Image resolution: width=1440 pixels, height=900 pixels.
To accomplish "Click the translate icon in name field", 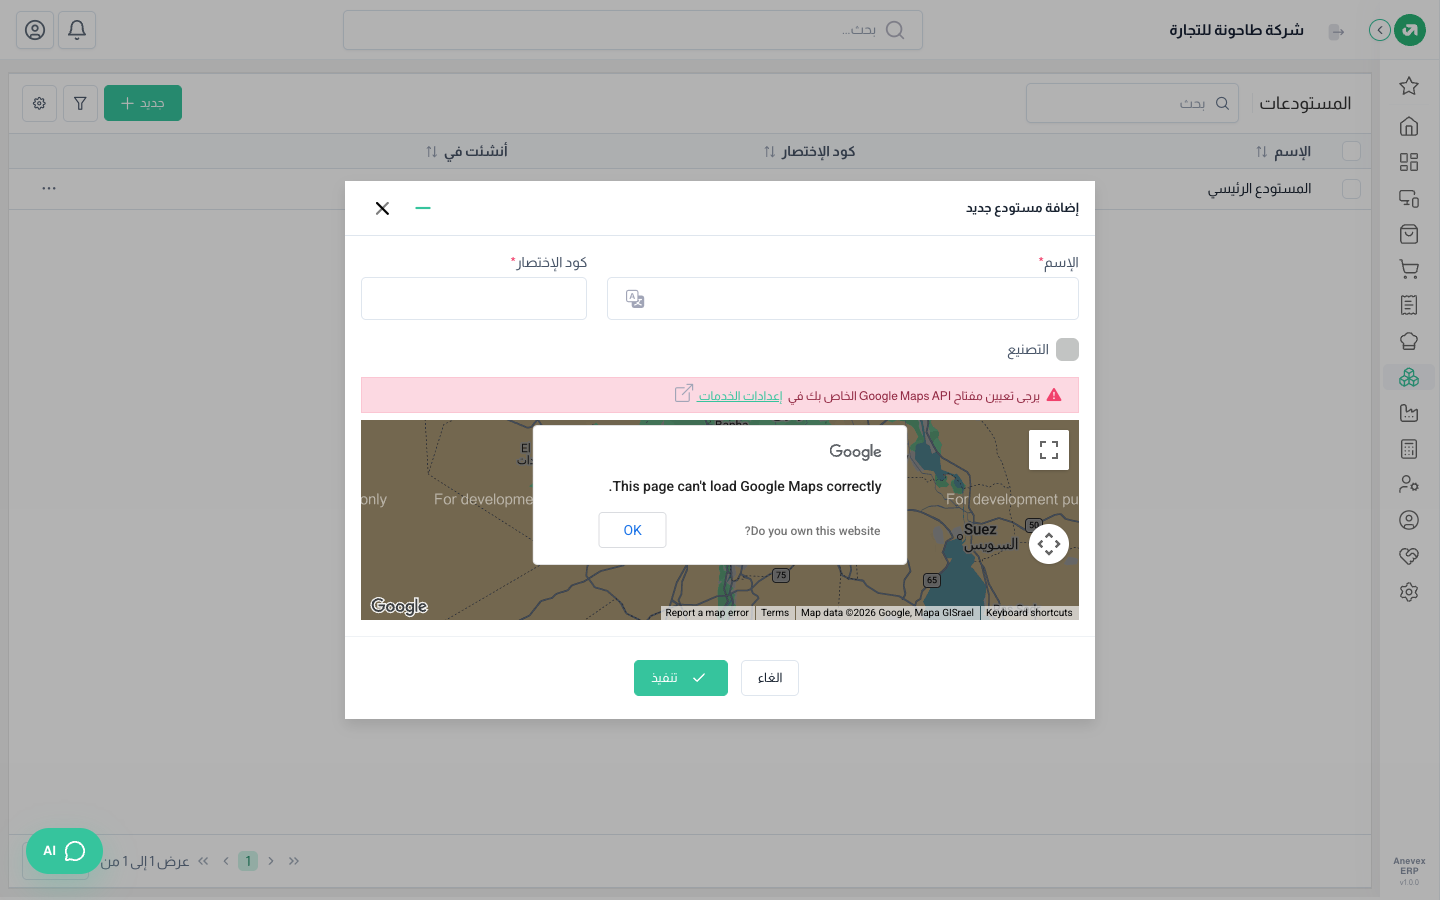I will coord(635,299).
